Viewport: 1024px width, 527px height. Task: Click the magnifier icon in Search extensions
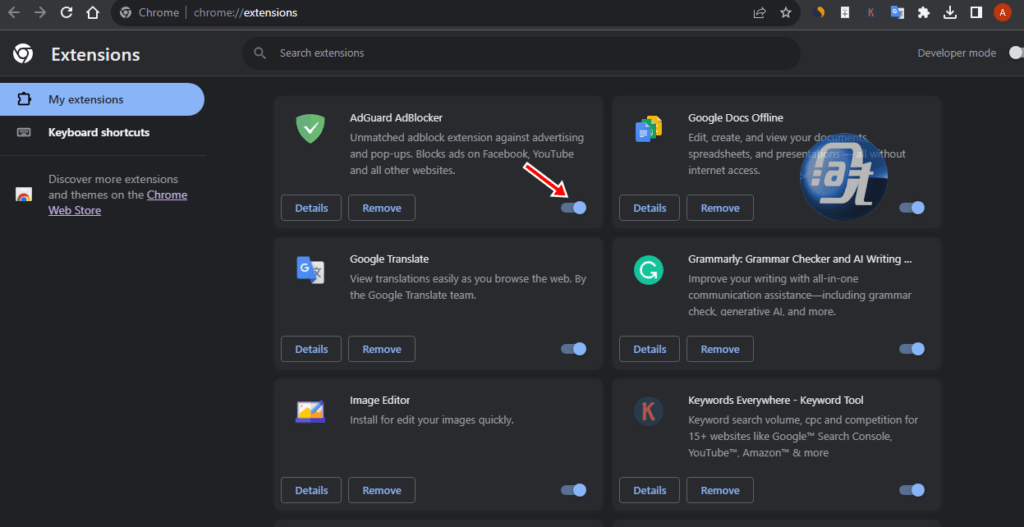click(x=260, y=53)
